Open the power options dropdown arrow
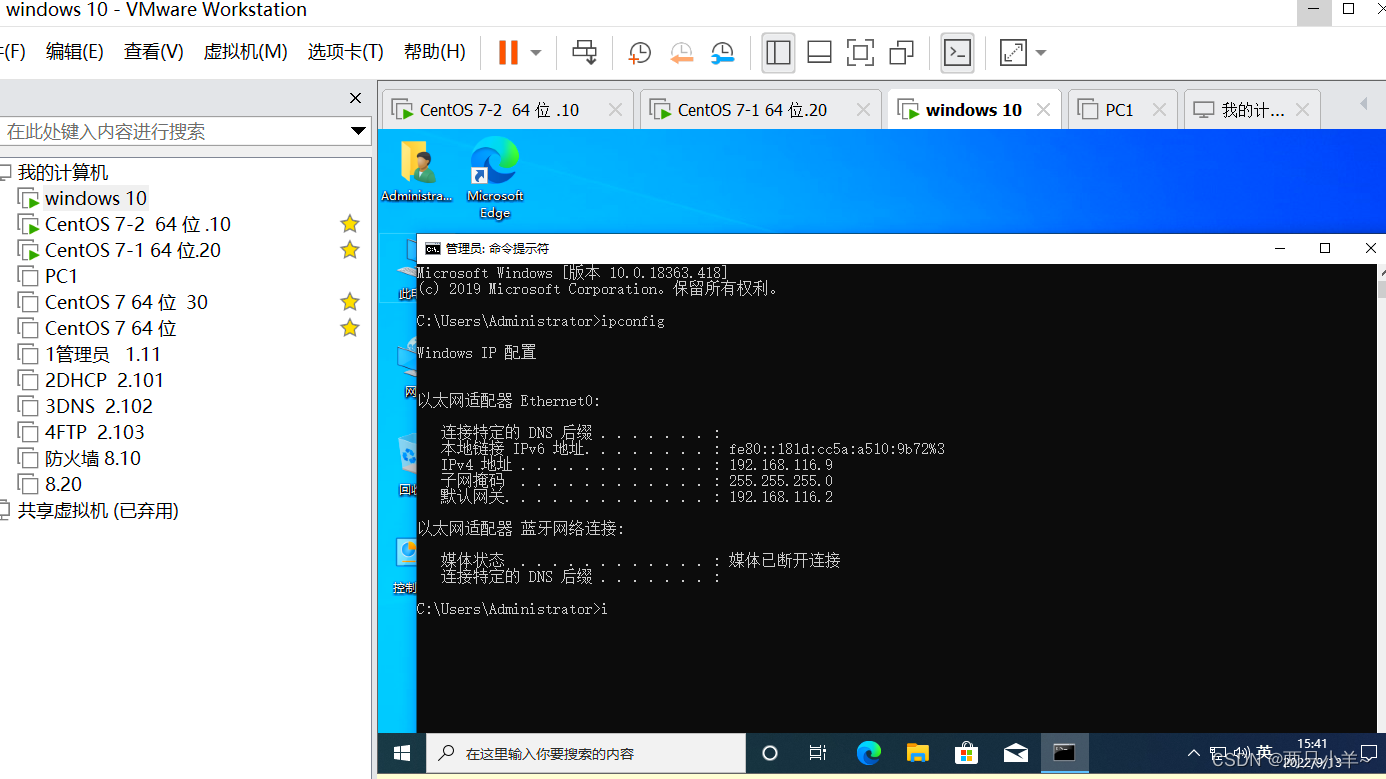 (x=536, y=52)
